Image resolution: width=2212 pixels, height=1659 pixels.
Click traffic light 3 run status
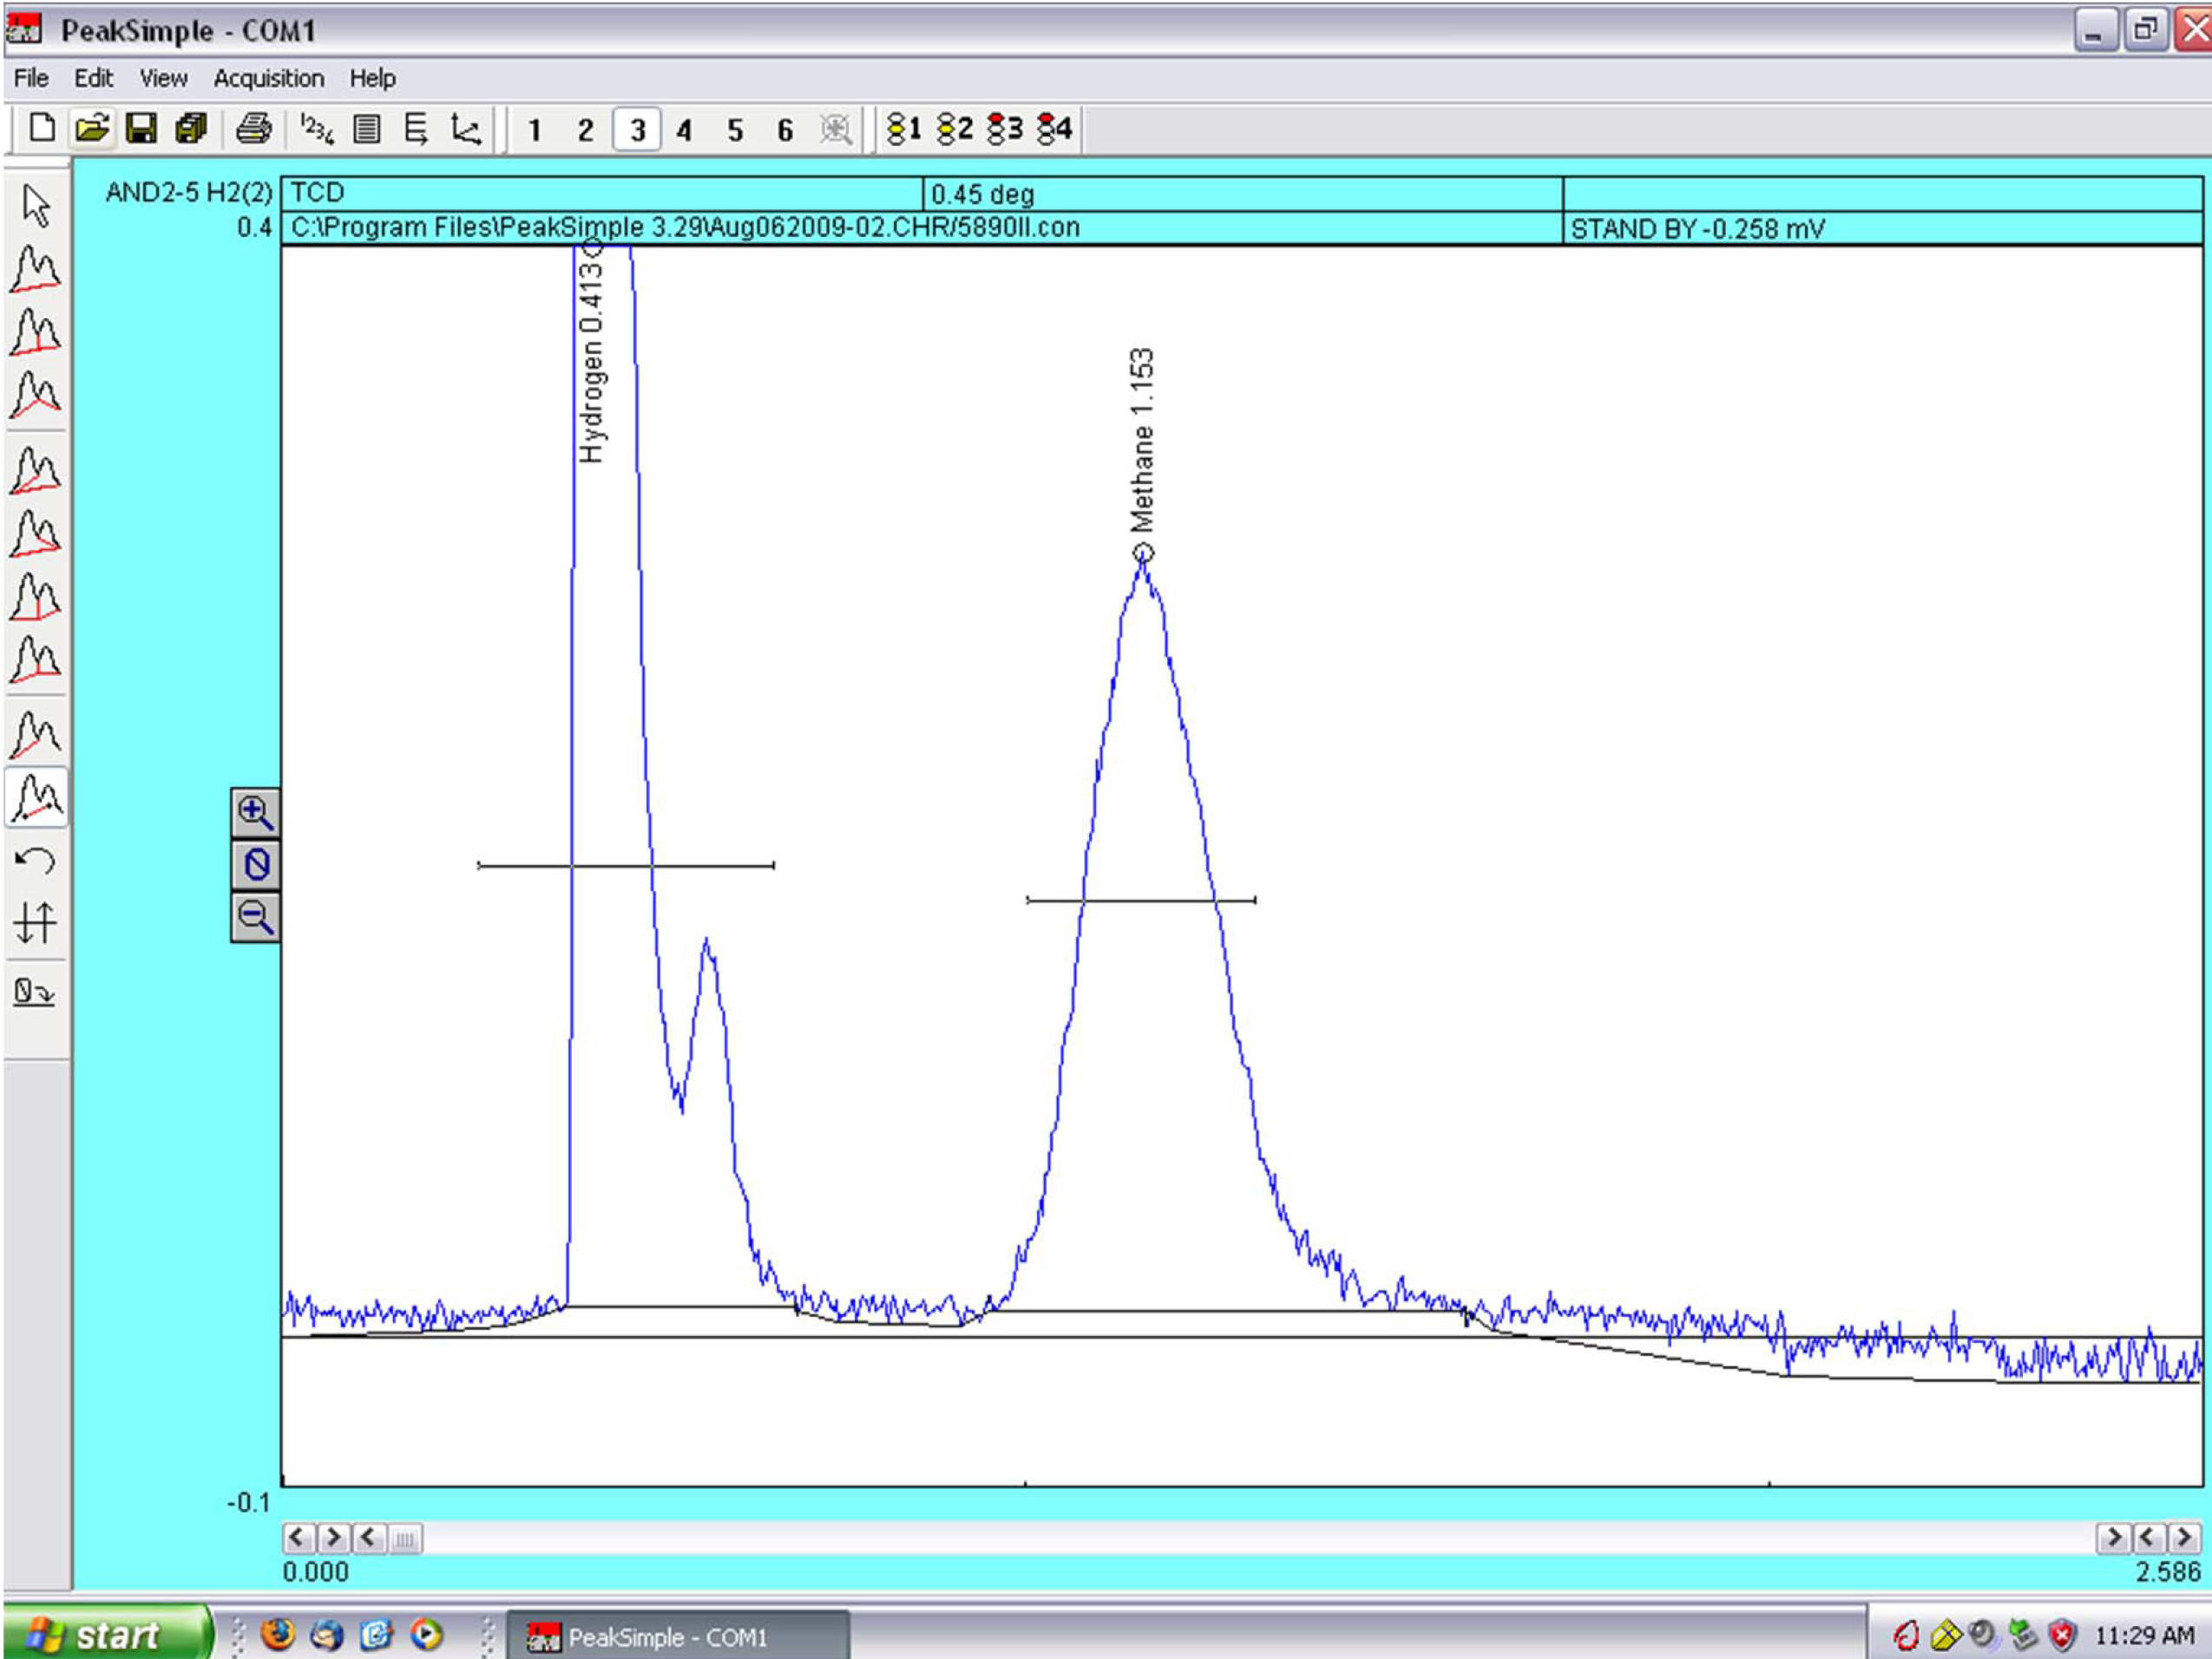point(1004,129)
